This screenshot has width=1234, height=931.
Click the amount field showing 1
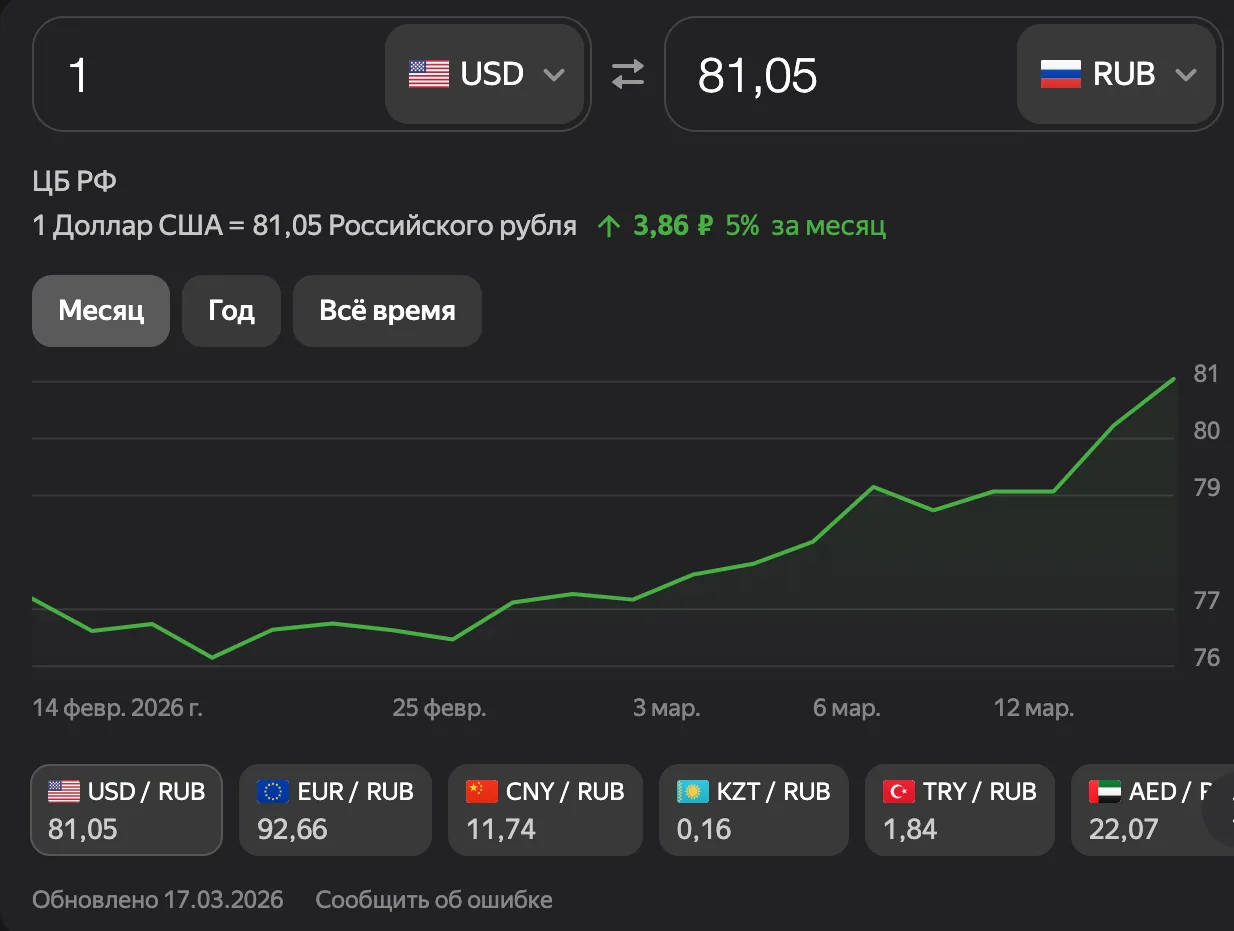209,74
